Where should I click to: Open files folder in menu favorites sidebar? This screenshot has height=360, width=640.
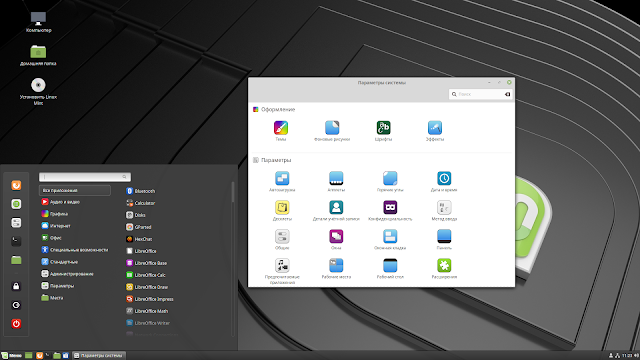click(x=16, y=260)
